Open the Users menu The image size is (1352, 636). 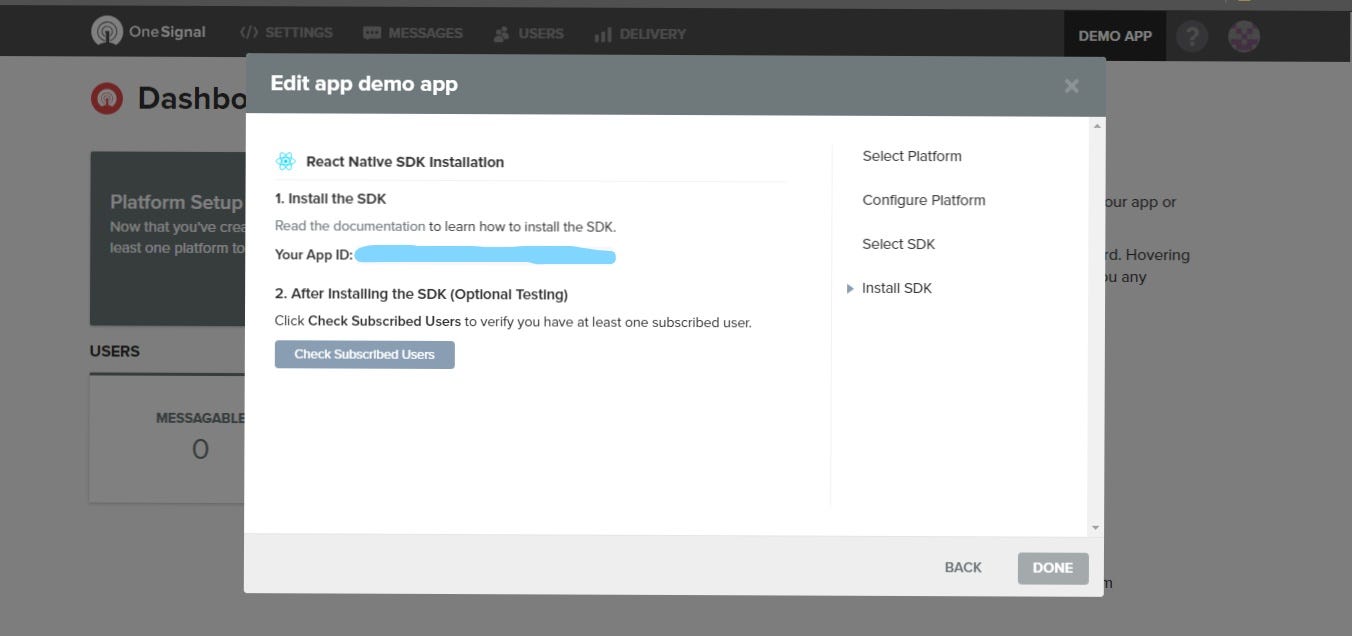[x=529, y=34]
